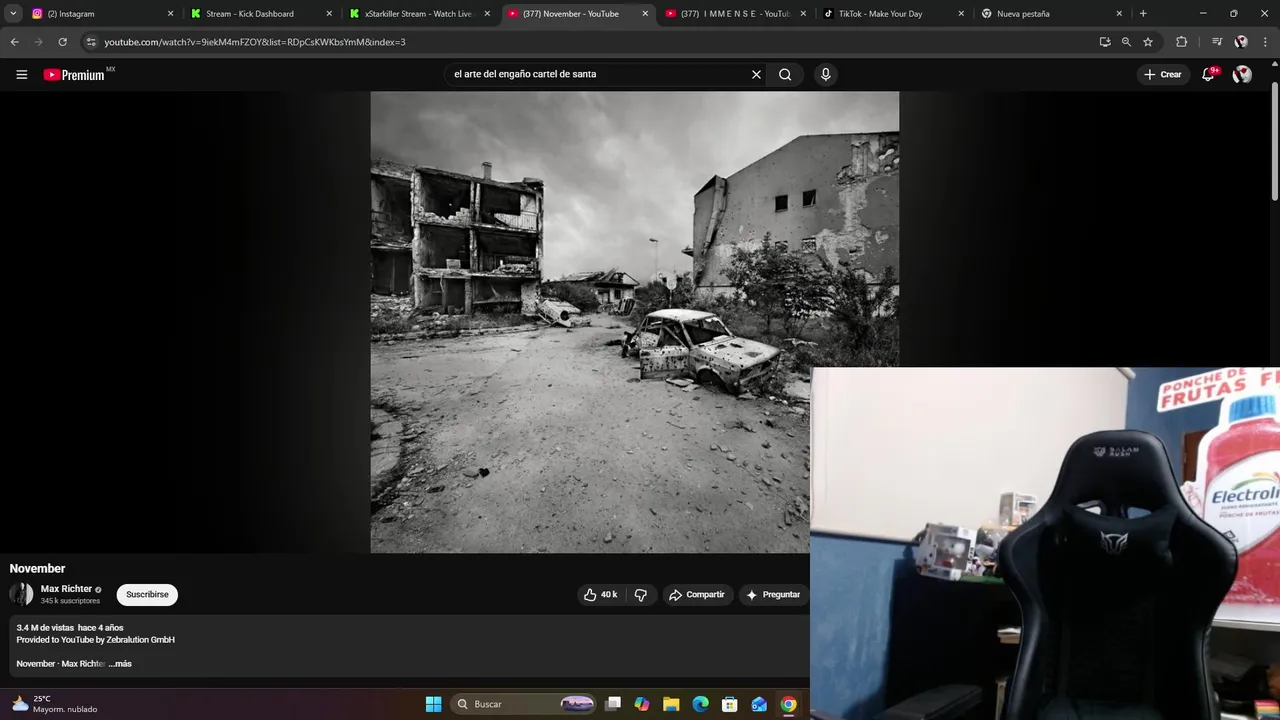The image size is (1280, 720).
Task: View site information icon in address bar
Action: [x=91, y=42]
